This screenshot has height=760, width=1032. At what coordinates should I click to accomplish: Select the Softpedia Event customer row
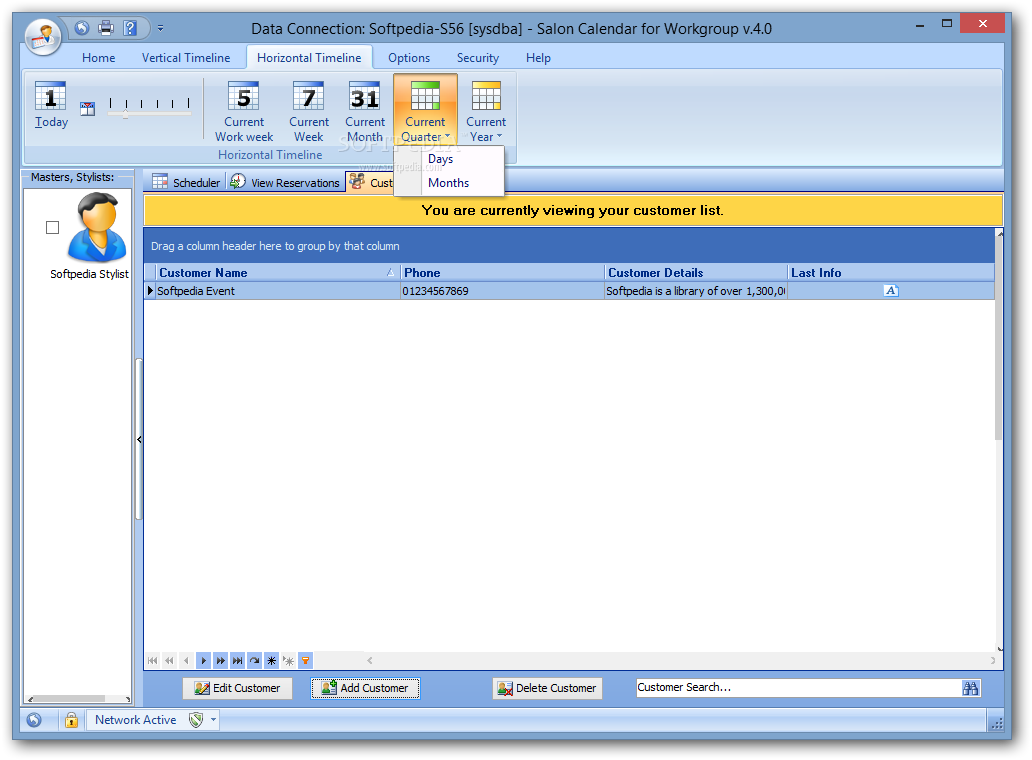[569, 291]
